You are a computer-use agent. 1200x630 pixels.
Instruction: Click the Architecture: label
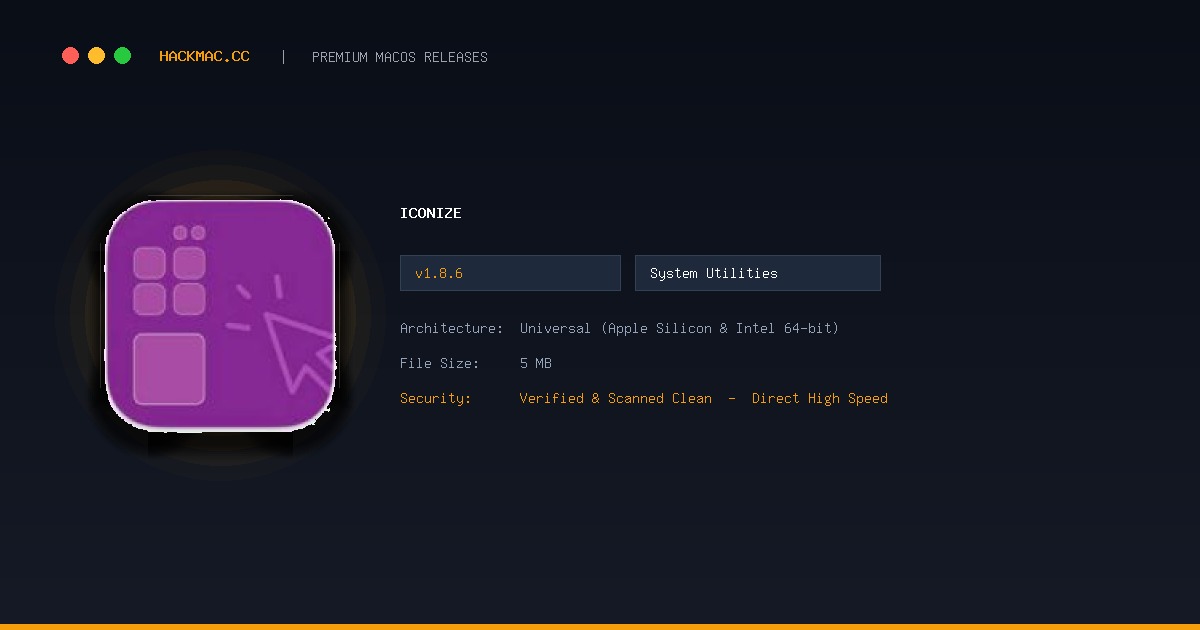452,328
